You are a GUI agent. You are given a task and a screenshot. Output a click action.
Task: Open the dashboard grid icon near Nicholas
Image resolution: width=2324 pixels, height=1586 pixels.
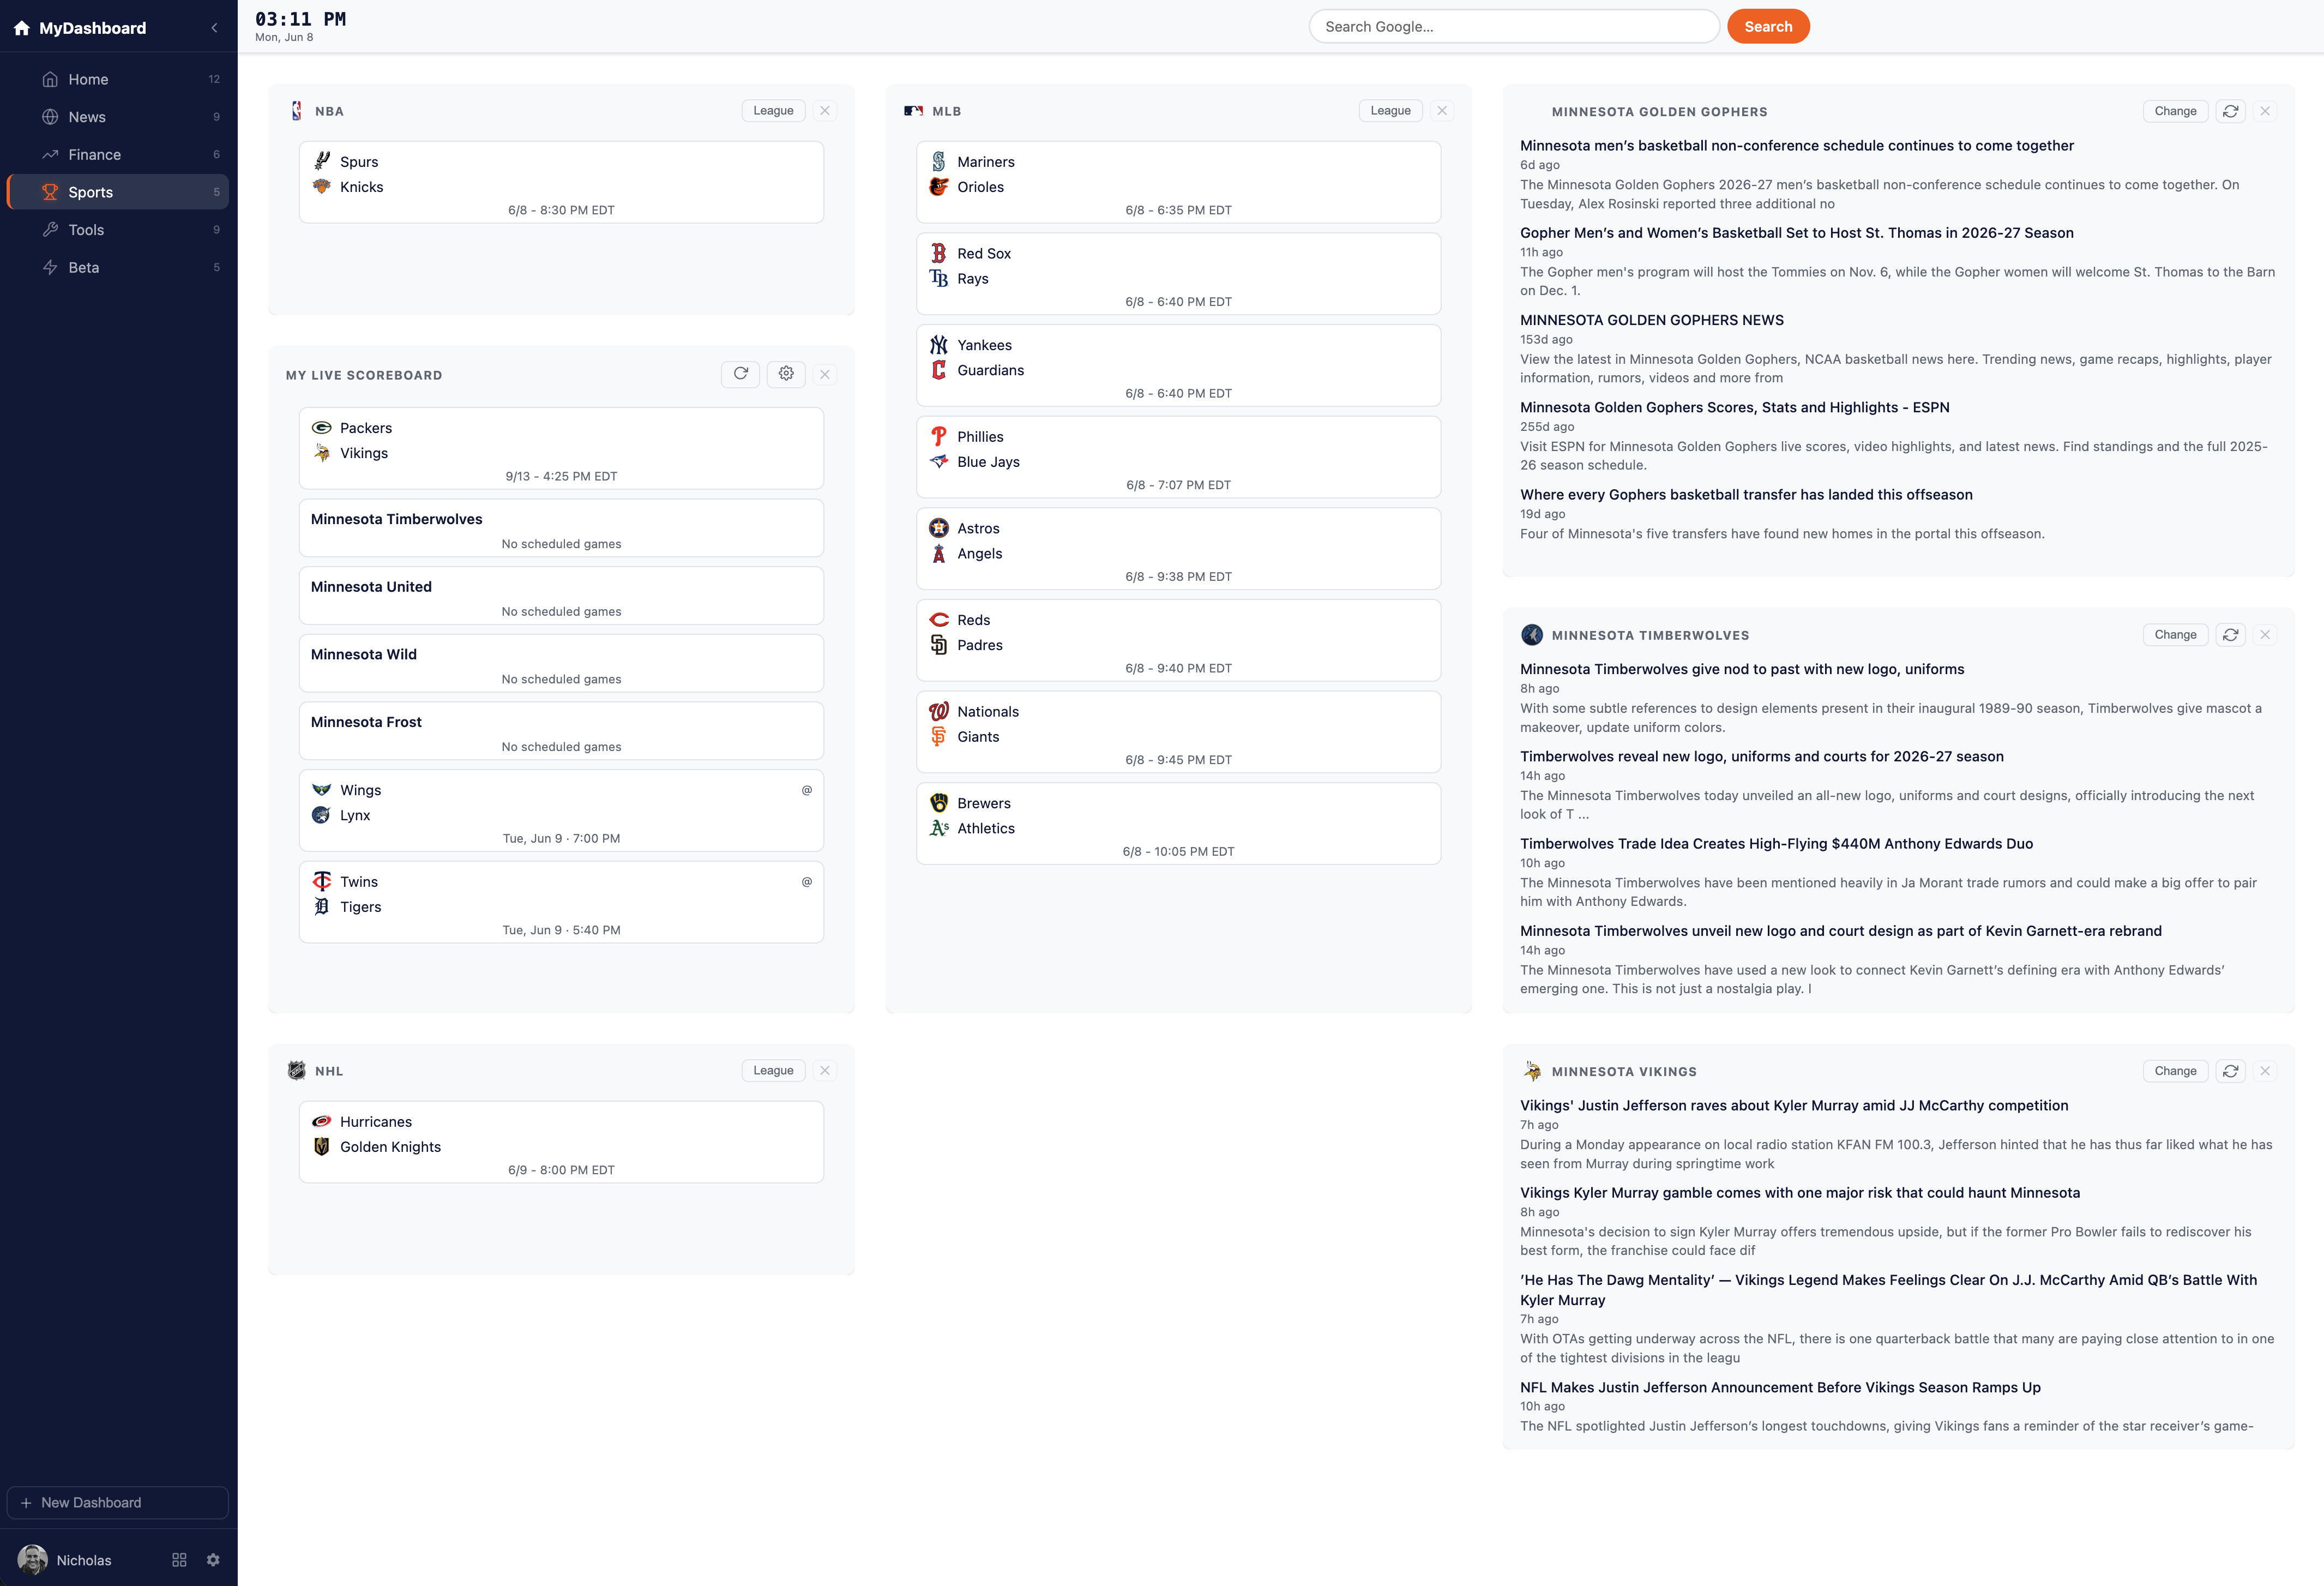tap(179, 1559)
